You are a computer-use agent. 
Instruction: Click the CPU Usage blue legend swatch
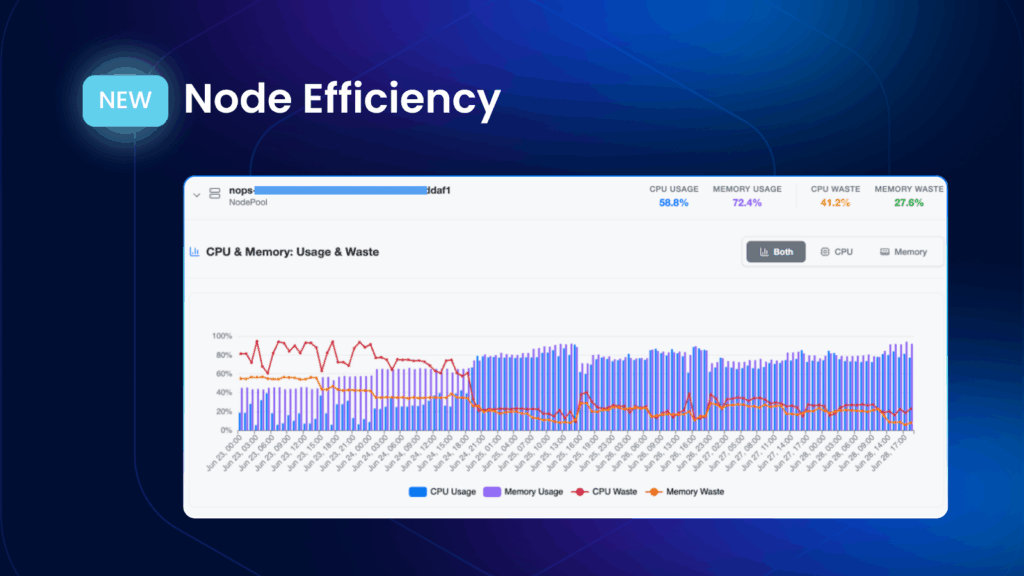[x=417, y=492]
